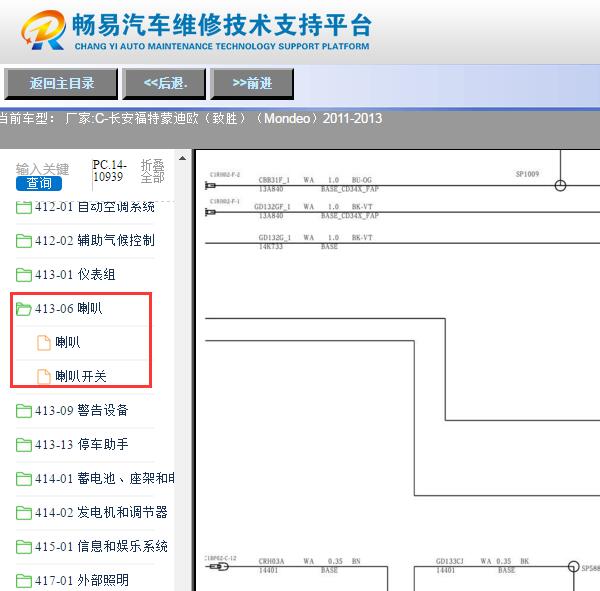Open the 喇叭开关 document page

click(x=80, y=376)
